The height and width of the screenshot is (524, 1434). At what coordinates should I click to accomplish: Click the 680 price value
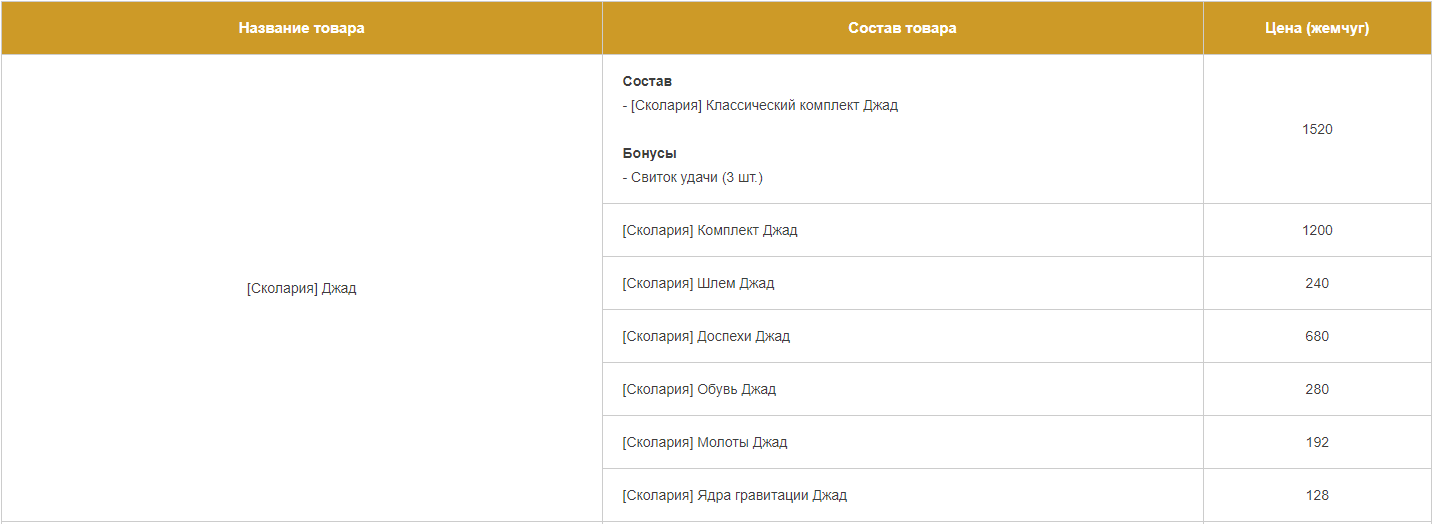(x=1317, y=337)
